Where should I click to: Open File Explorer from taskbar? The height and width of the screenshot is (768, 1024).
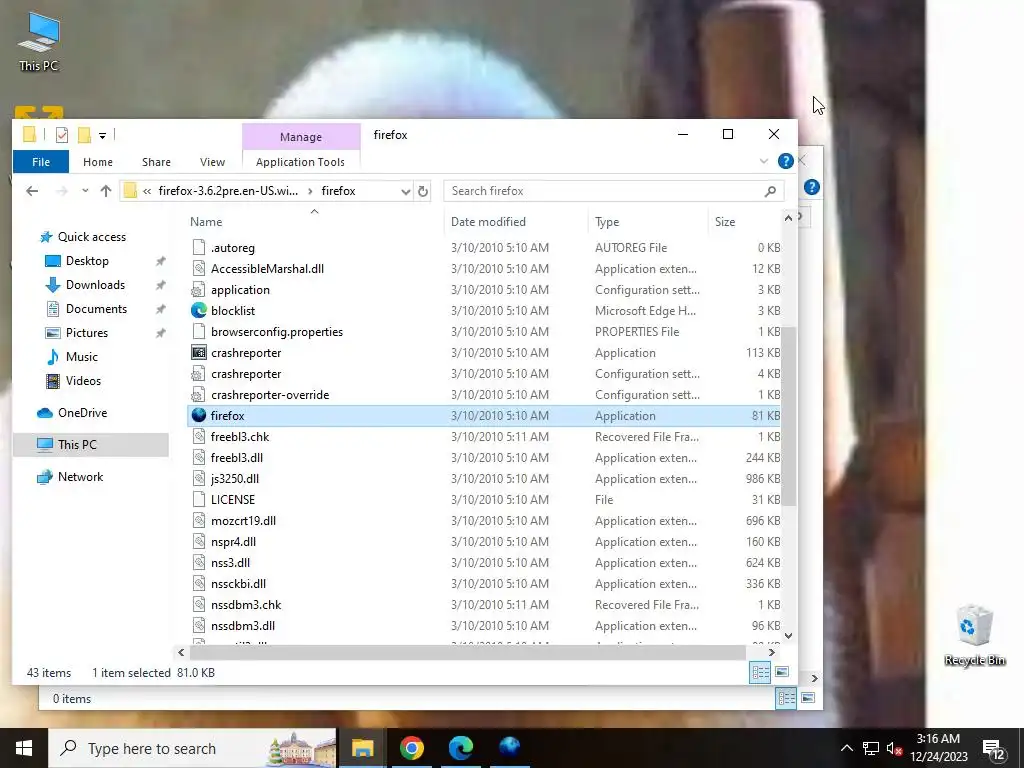pos(362,748)
